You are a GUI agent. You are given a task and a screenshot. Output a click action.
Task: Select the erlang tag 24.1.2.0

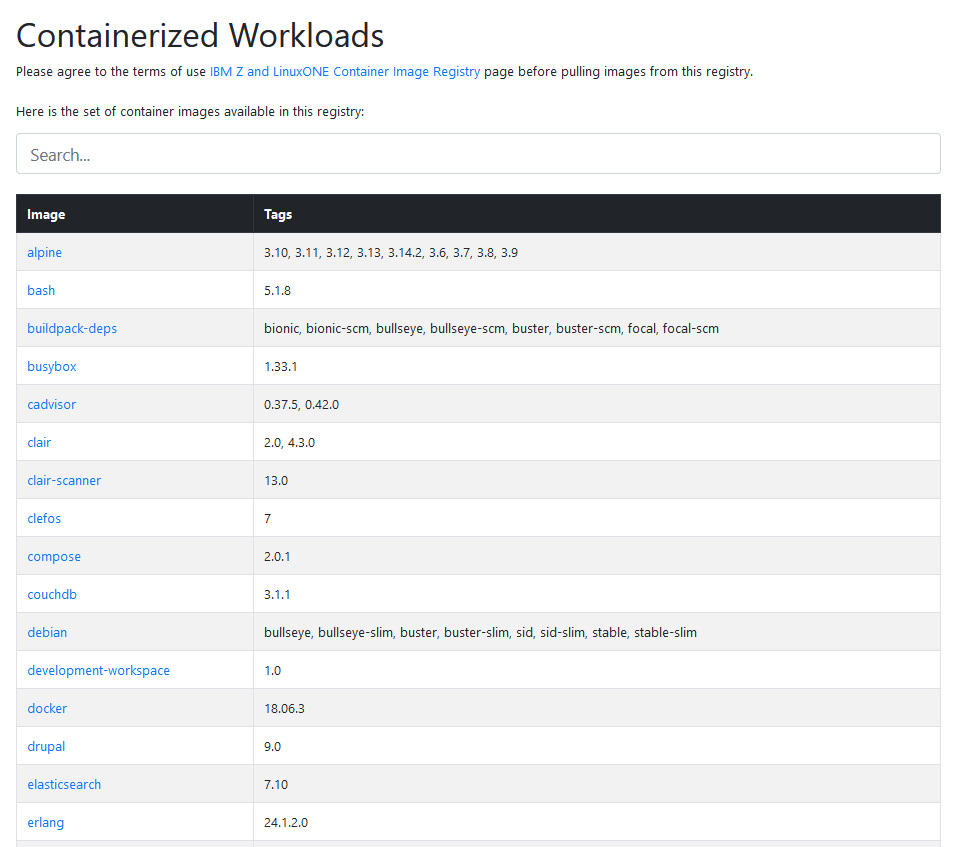(x=286, y=823)
